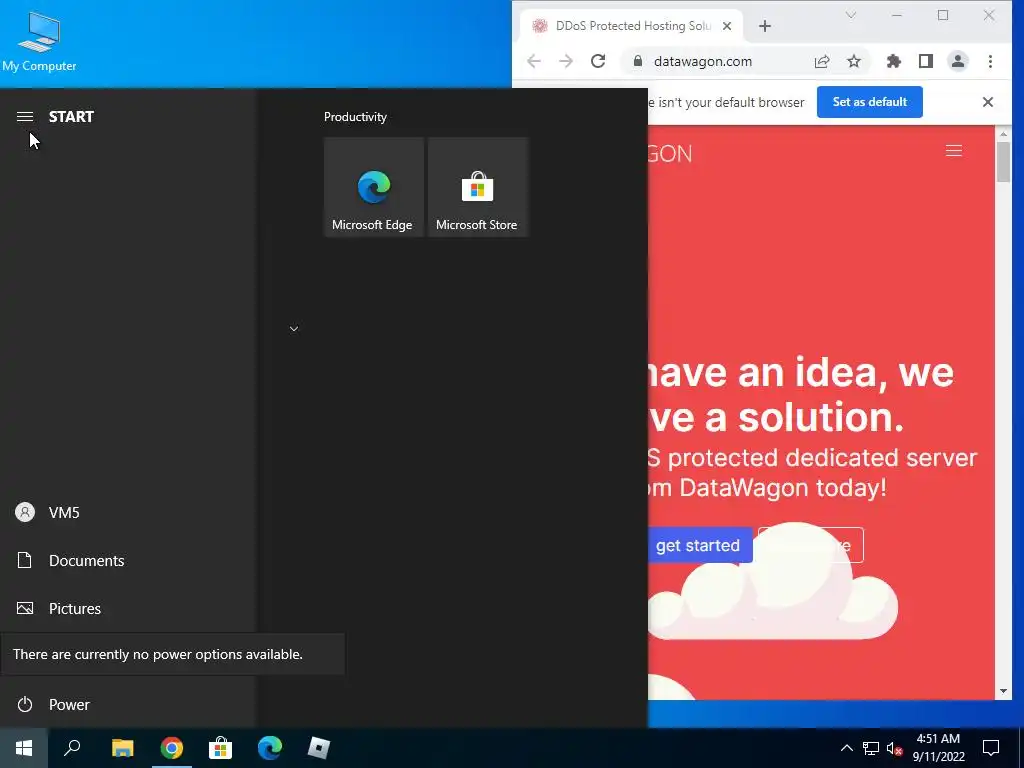Screen dimensions: 1024x768
Task: Share this page icon in Chrome
Action: pyautogui.click(x=822, y=61)
